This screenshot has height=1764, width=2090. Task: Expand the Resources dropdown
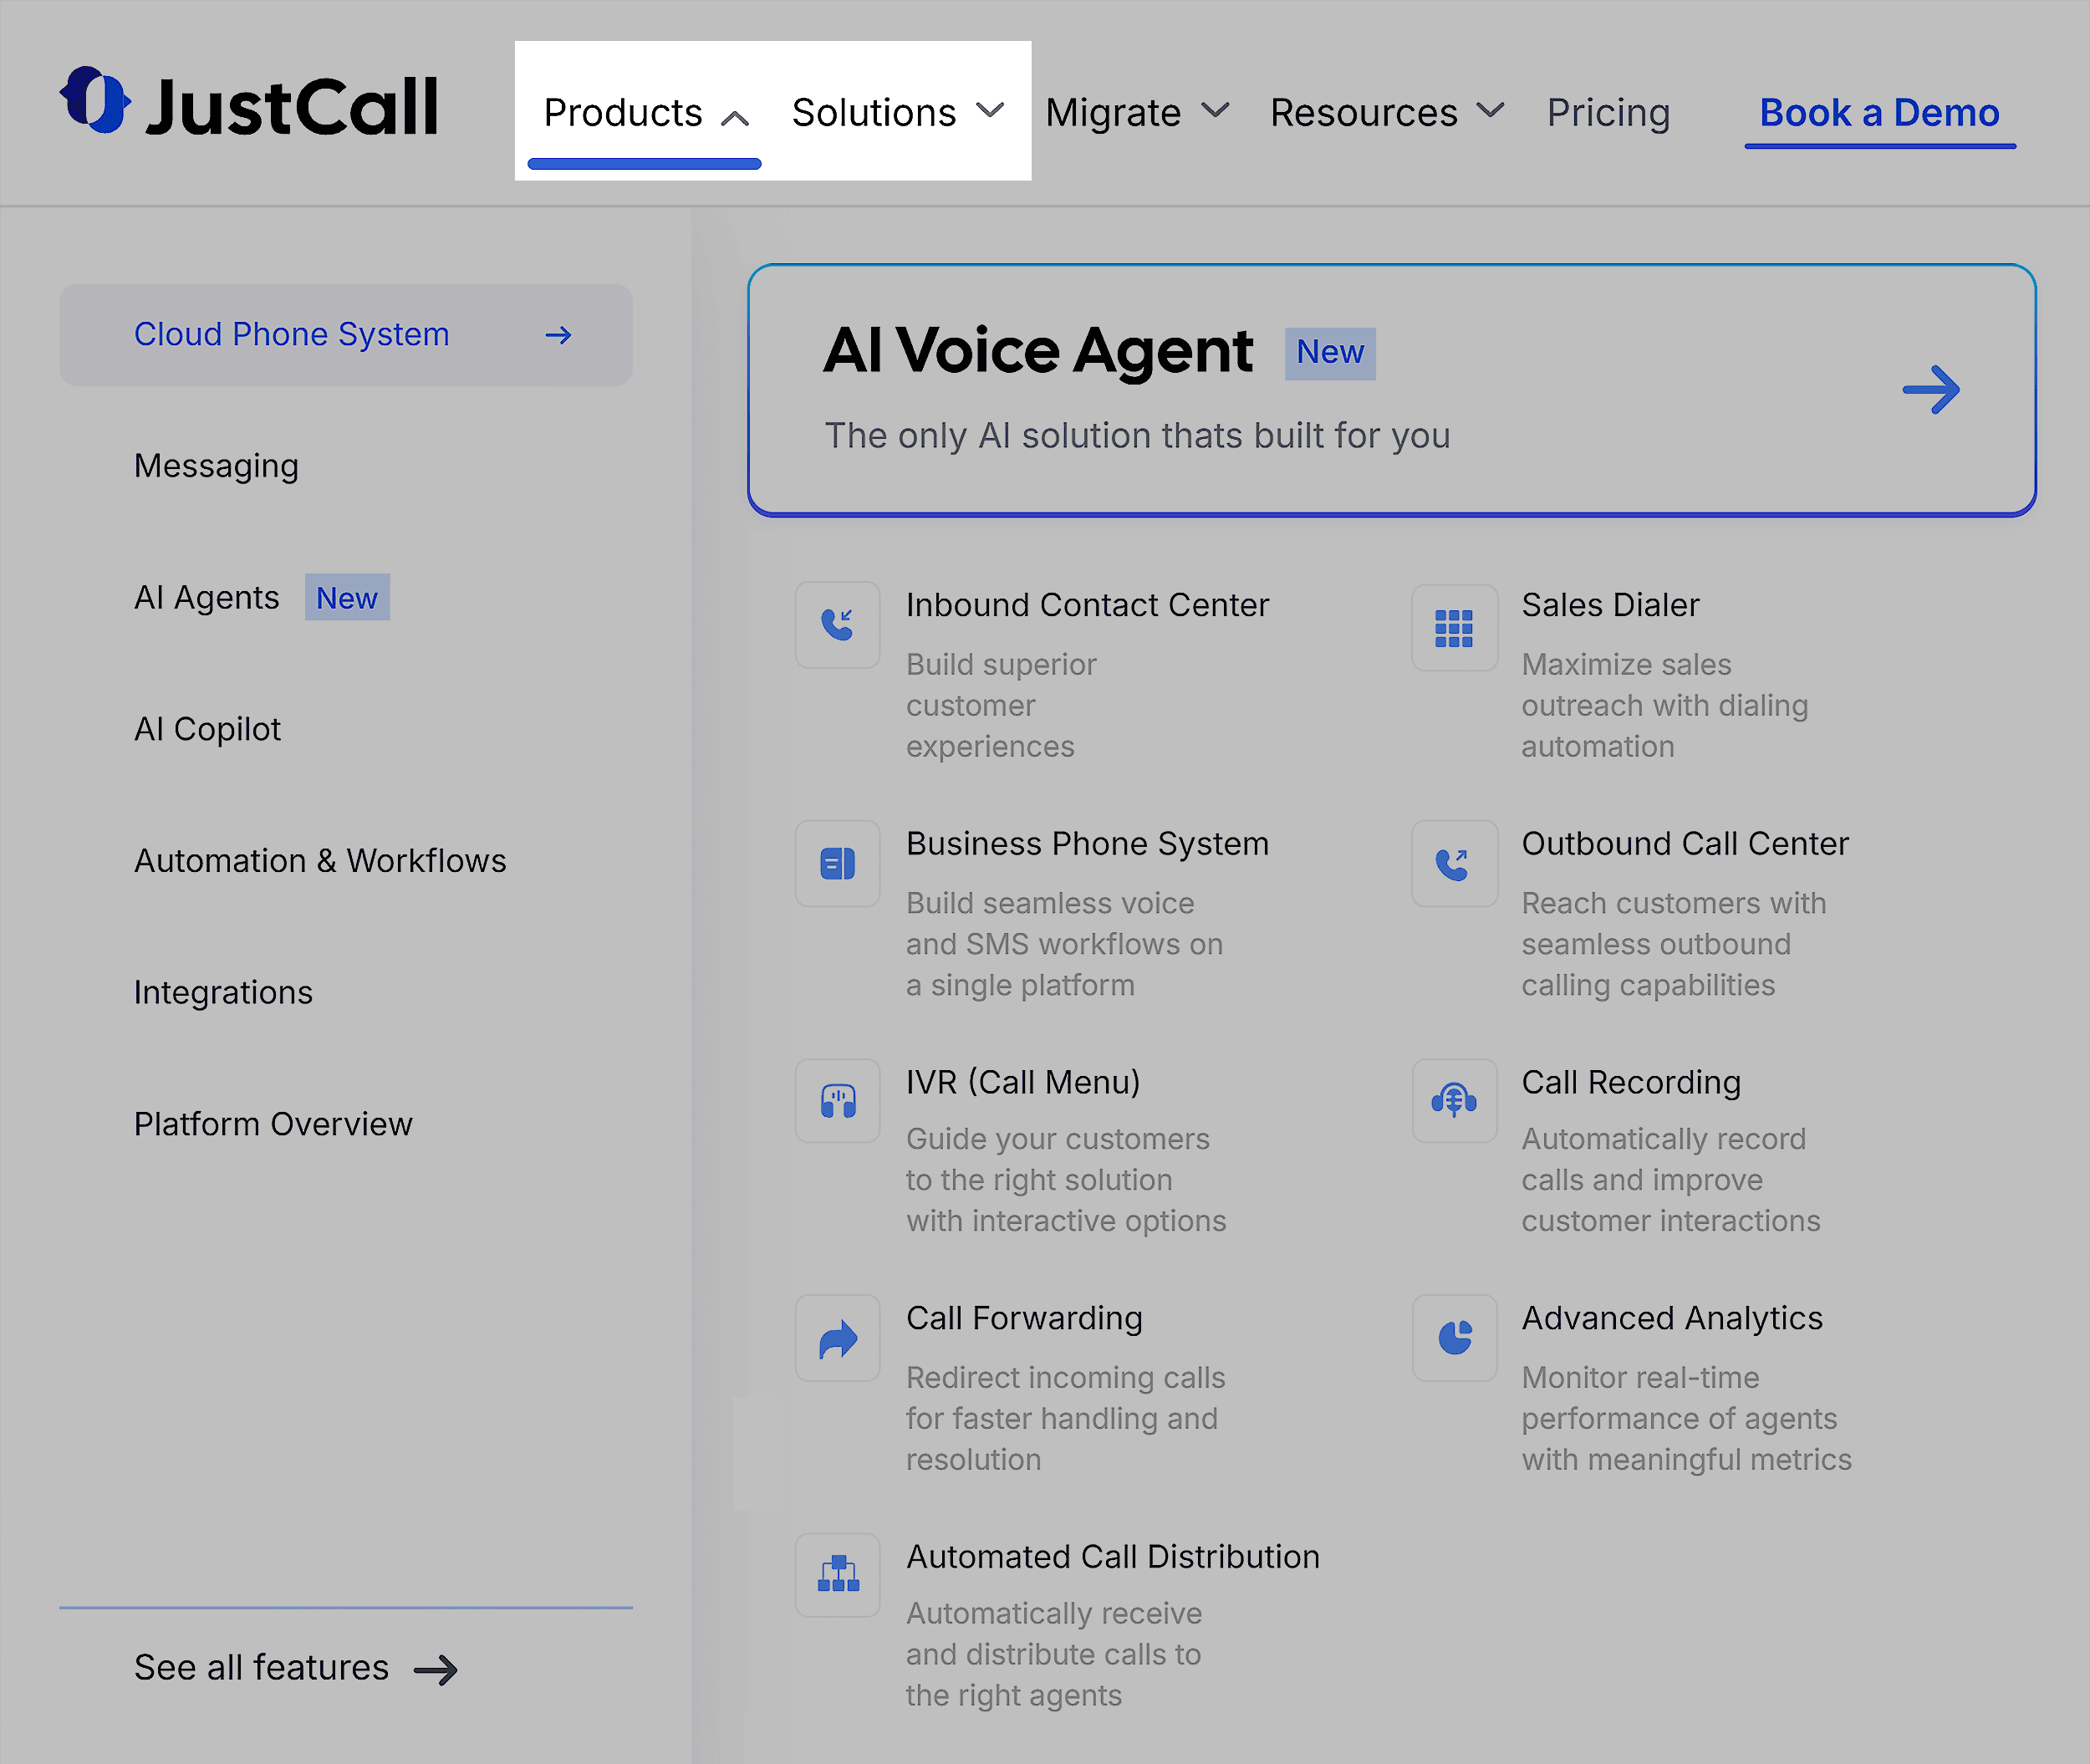1387,112
